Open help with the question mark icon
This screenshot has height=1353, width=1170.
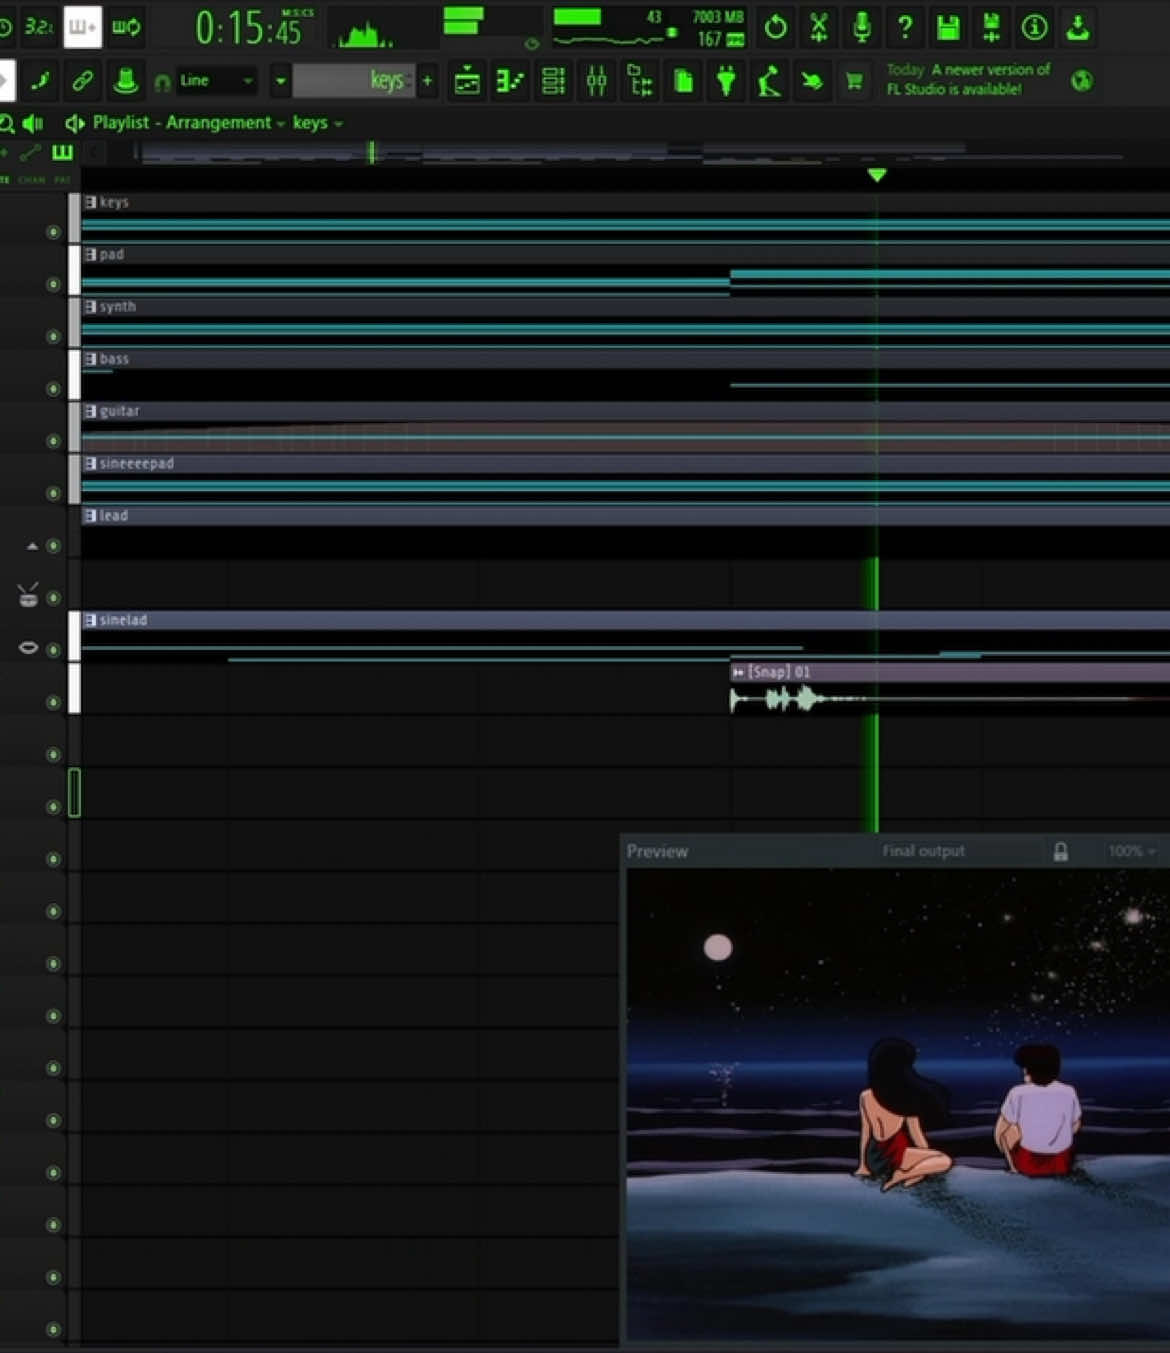click(905, 28)
